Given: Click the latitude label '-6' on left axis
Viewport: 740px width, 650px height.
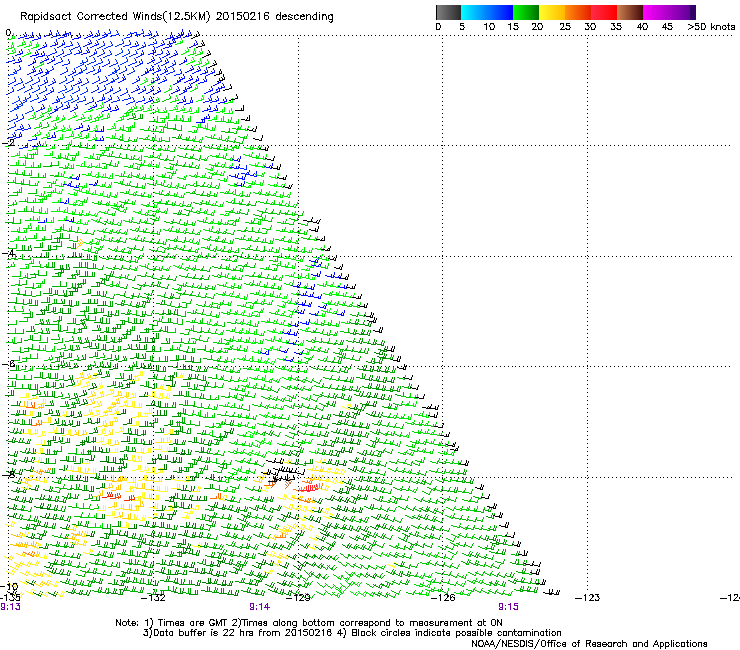Looking at the screenshot, I should click(x=8, y=364).
